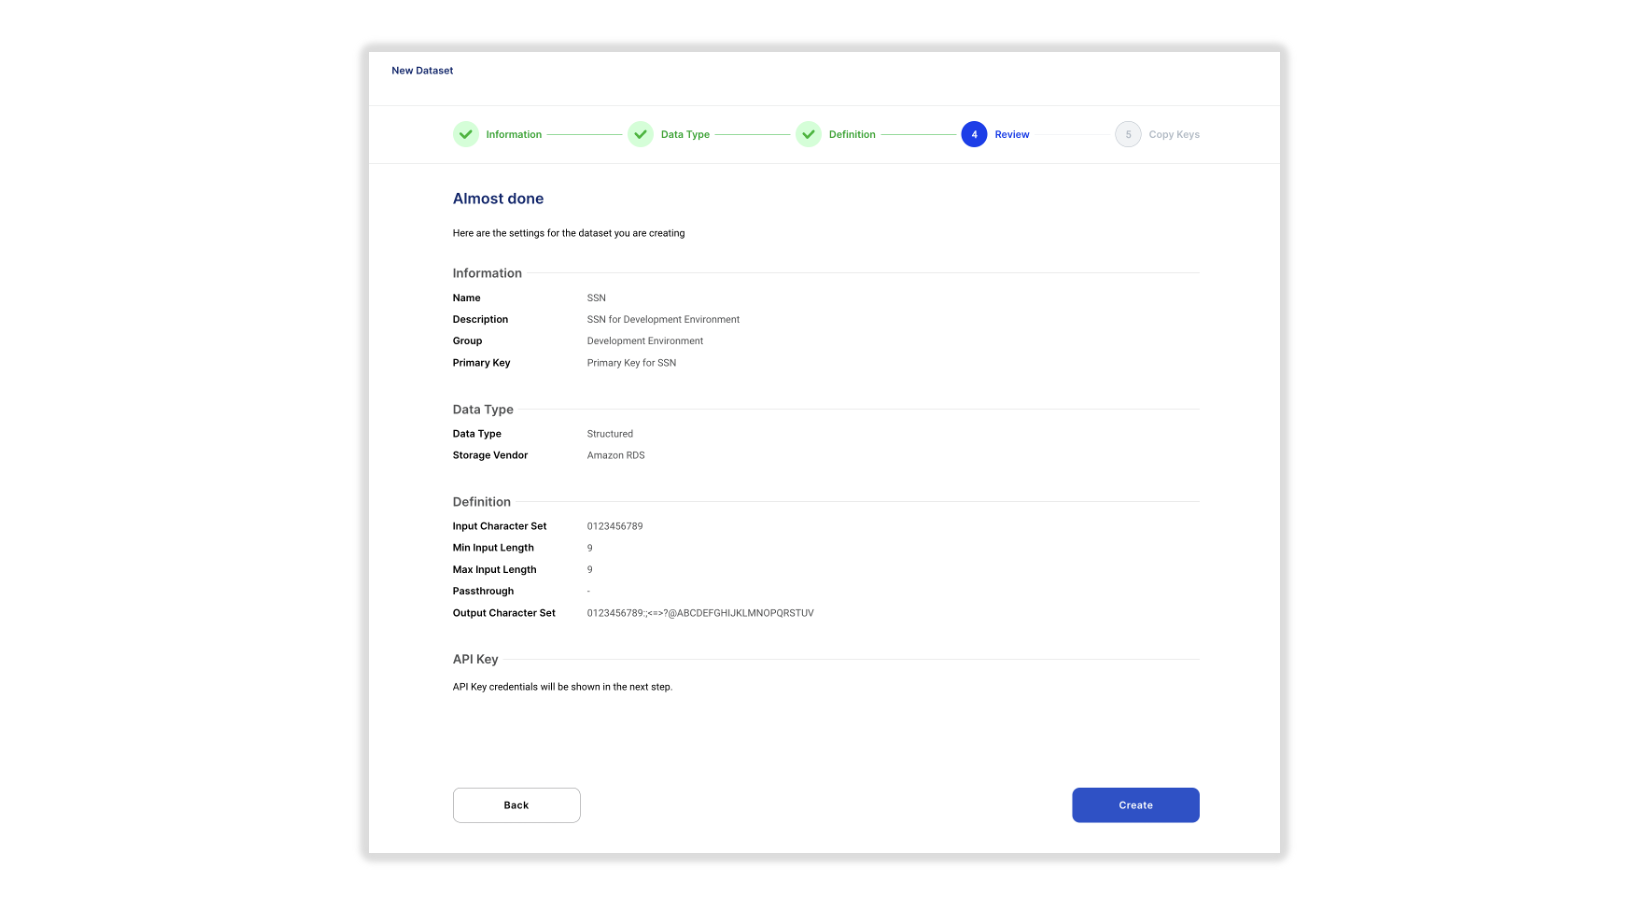
Task: Click the Min Input Length value 9
Action: coord(590,548)
